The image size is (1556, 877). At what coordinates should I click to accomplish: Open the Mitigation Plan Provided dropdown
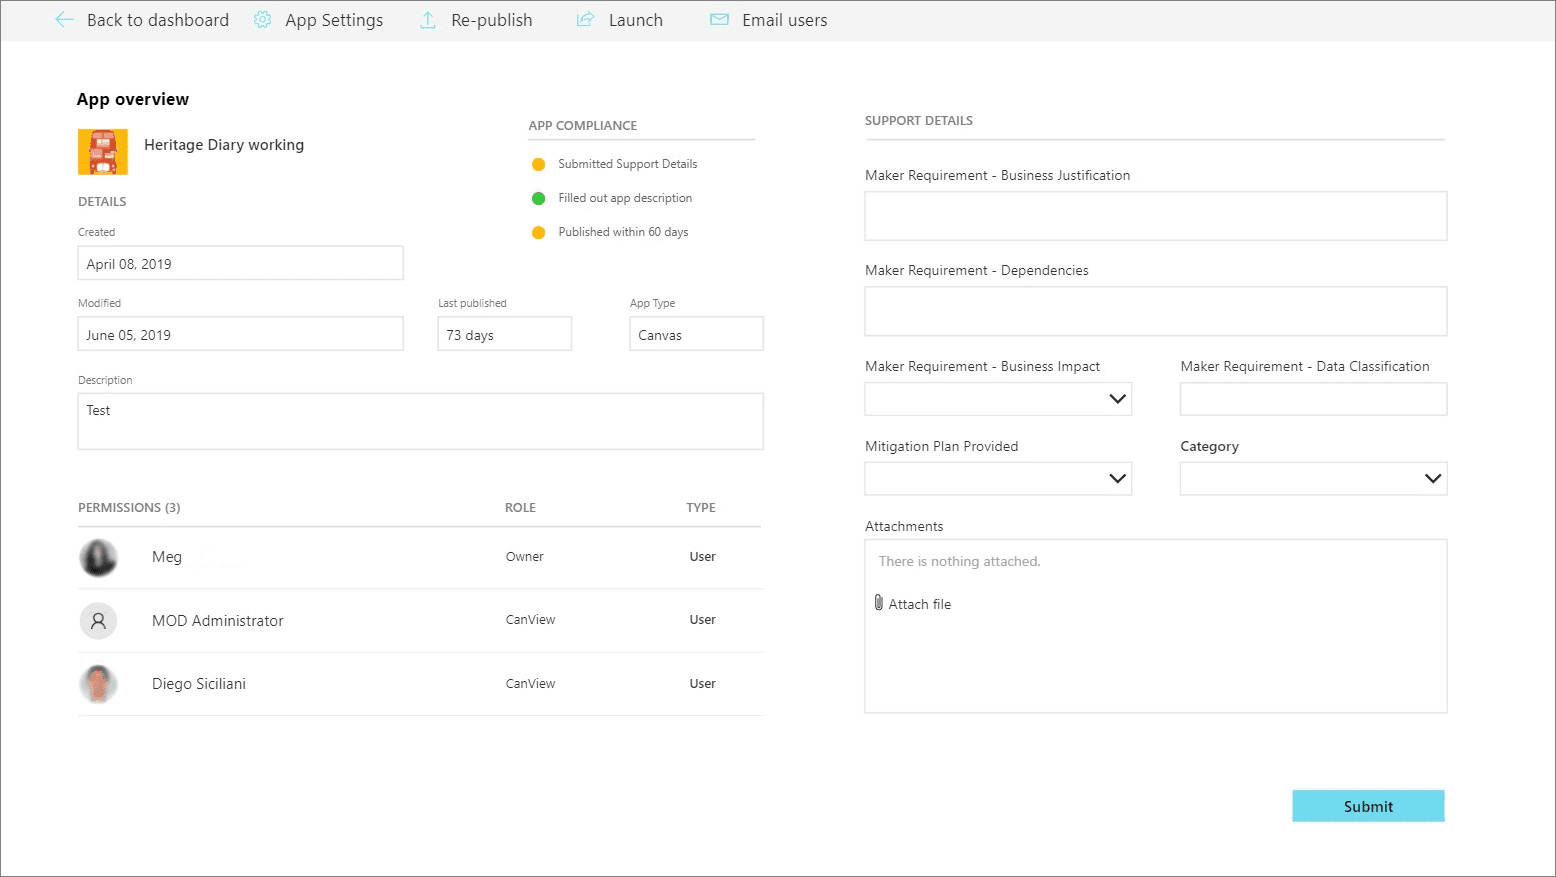(x=1117, y=479)
